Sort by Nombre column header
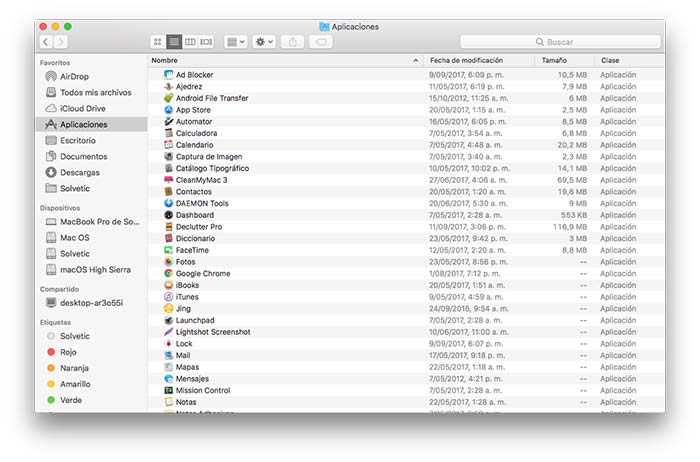Screen dimensions: 700x462 (x=164, y=60)
